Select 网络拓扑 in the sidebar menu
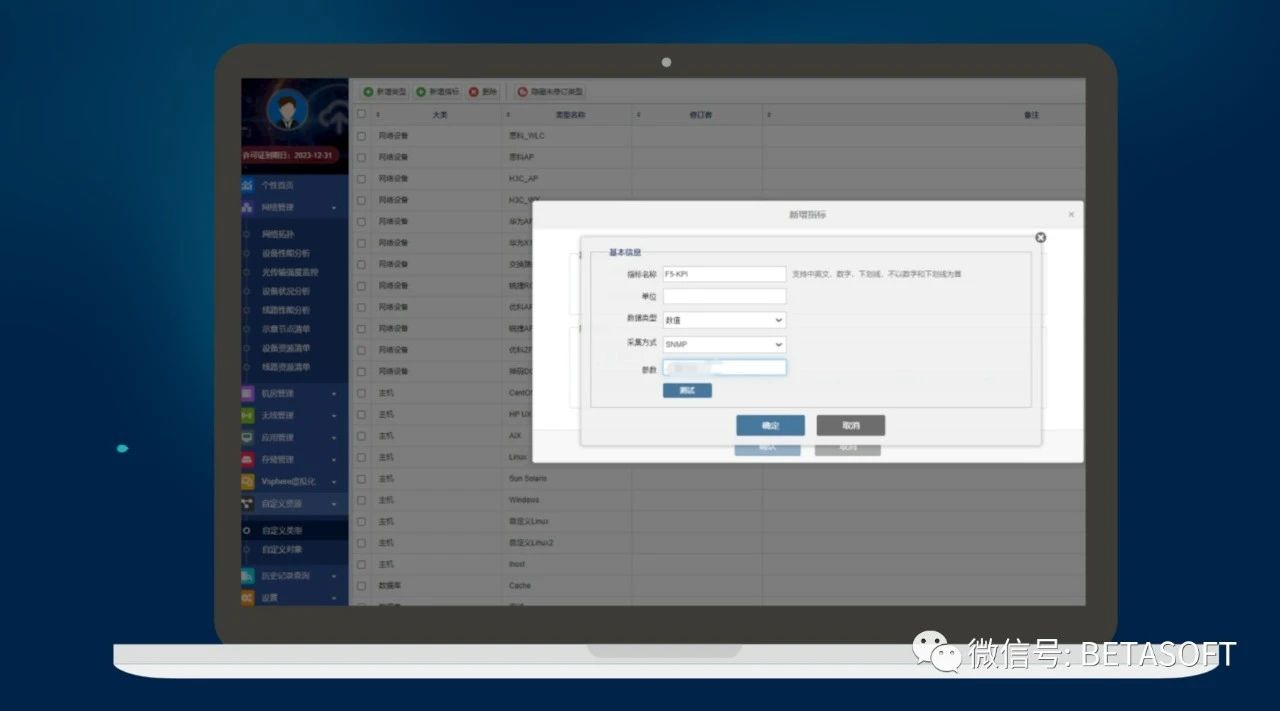Screen dimensions: 1280x711 tap(278, 234)
